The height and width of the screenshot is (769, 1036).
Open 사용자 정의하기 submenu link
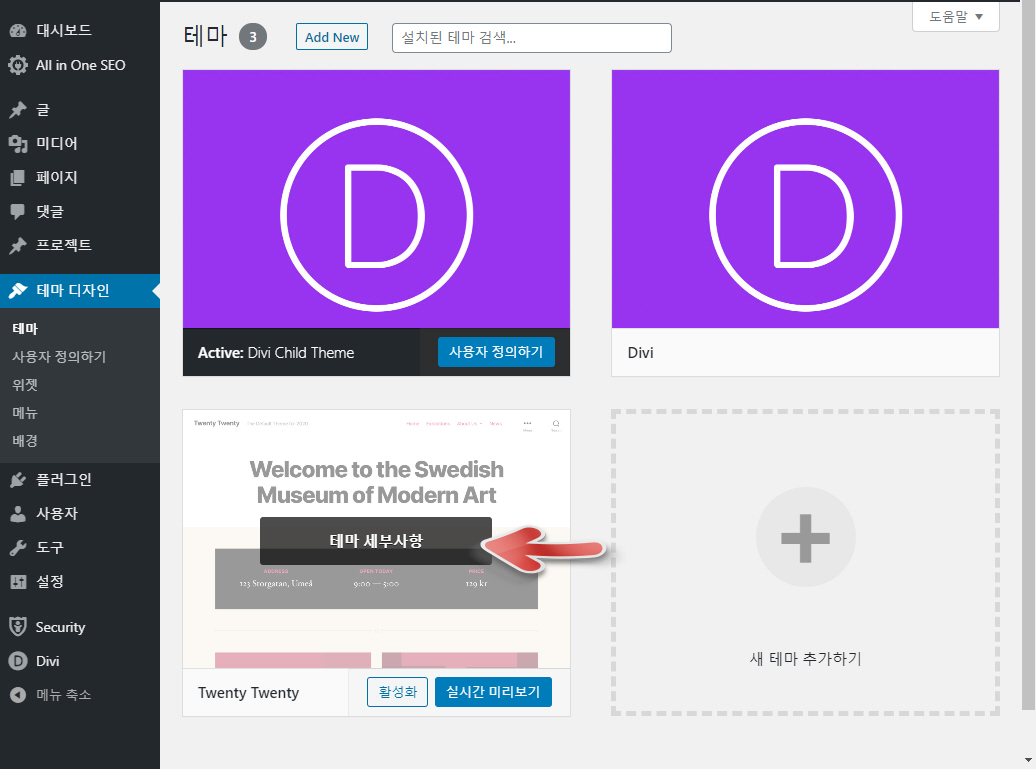[59, 357]
